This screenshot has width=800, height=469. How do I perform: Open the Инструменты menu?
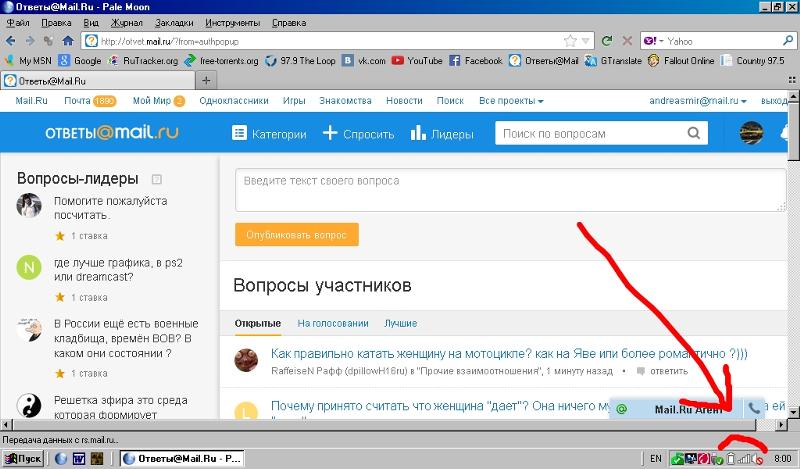233,22
